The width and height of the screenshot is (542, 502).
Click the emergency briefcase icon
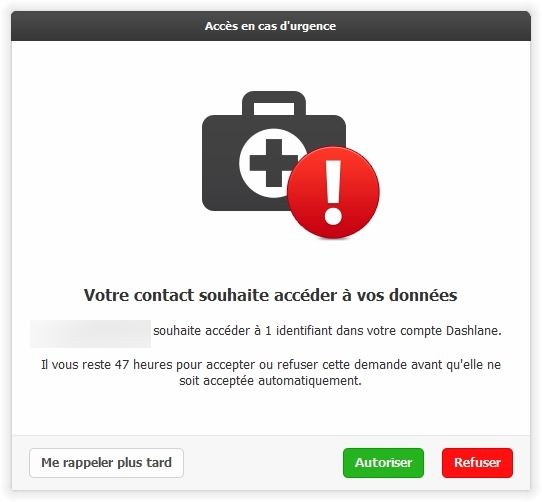click(274, 151)
